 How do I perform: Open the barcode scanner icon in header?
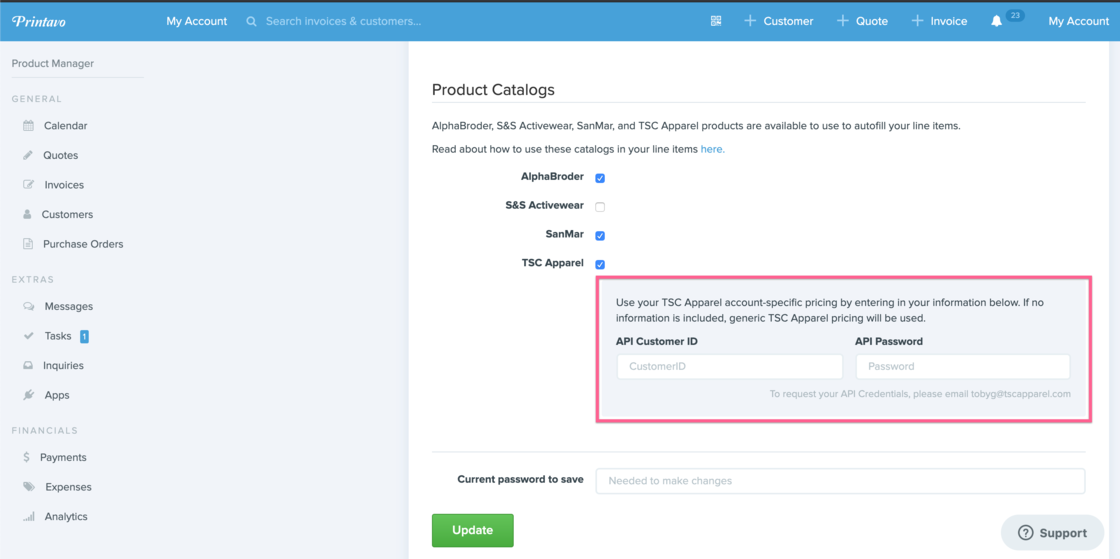pos(716,21)
